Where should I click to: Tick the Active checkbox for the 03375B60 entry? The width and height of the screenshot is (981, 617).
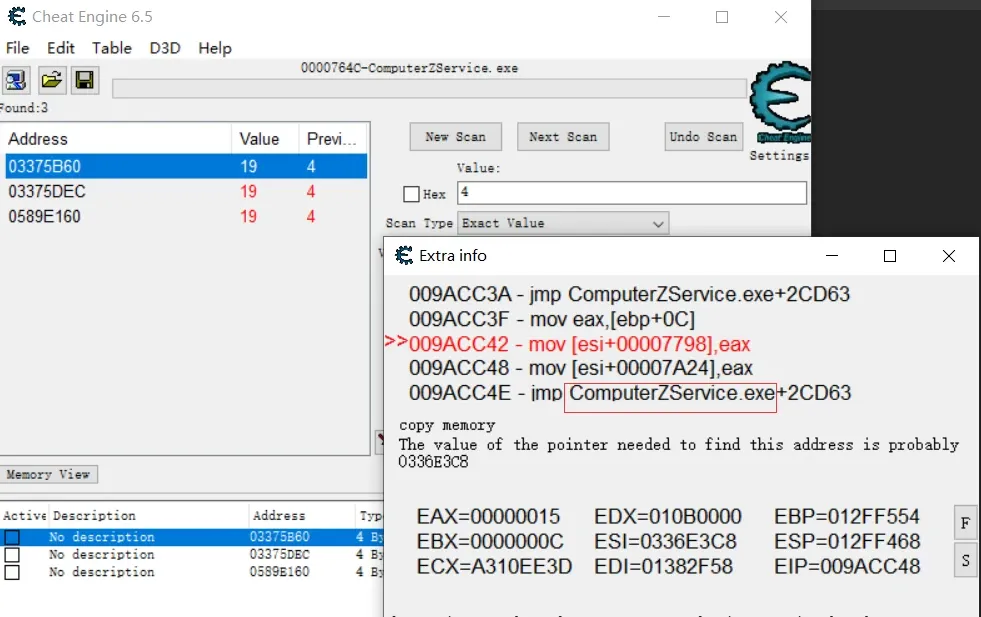12,537
